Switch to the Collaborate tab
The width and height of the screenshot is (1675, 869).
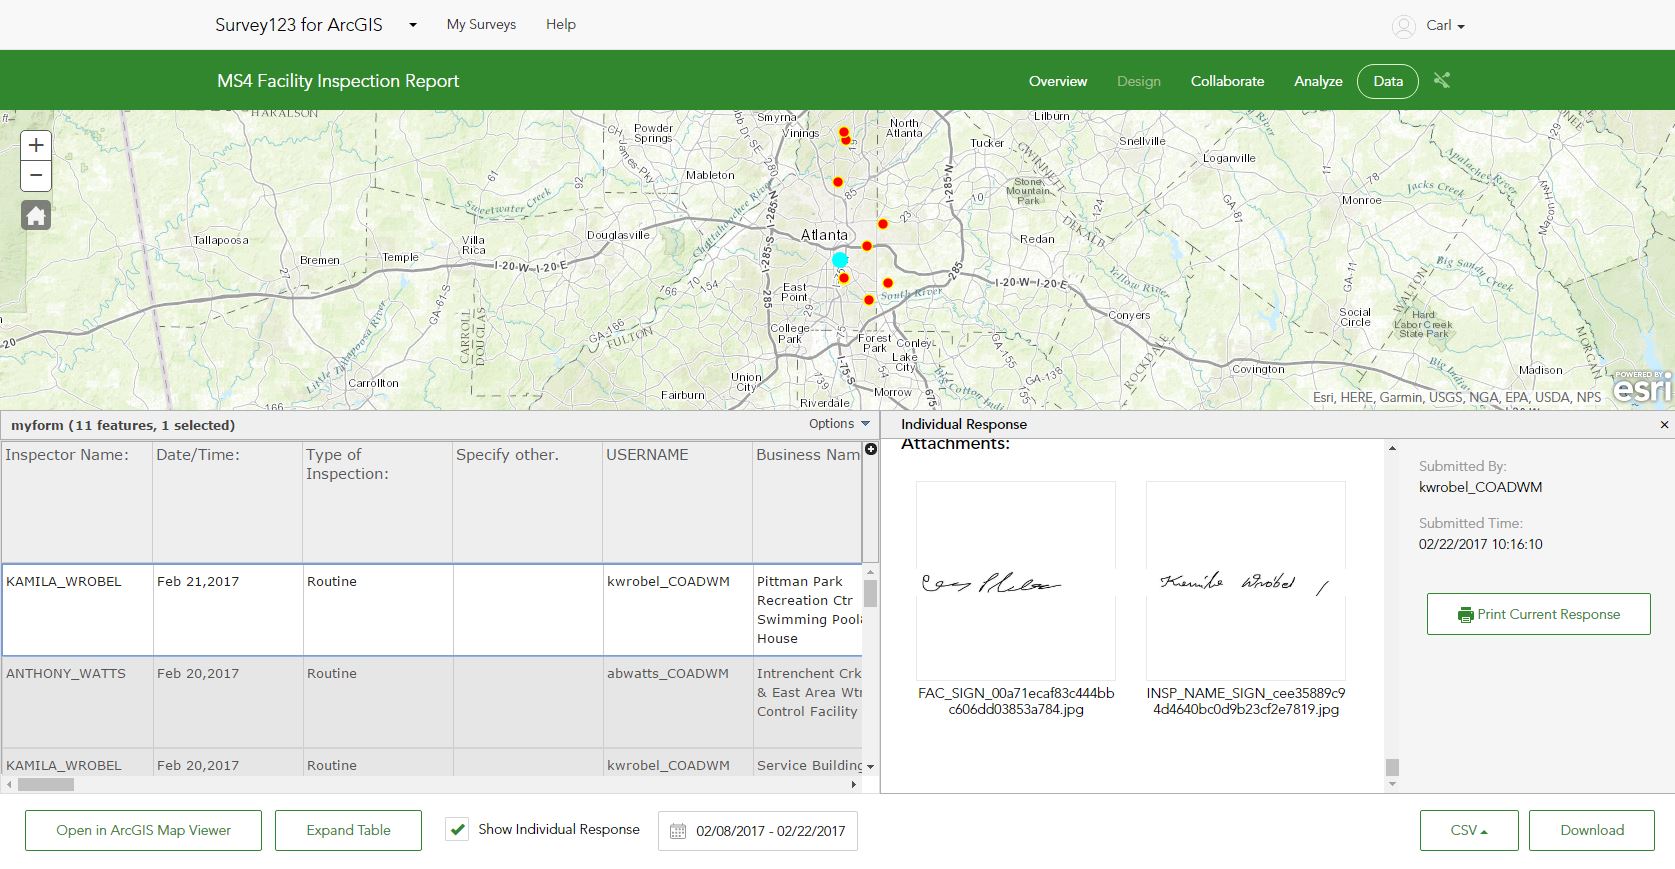pos(1227,81)
